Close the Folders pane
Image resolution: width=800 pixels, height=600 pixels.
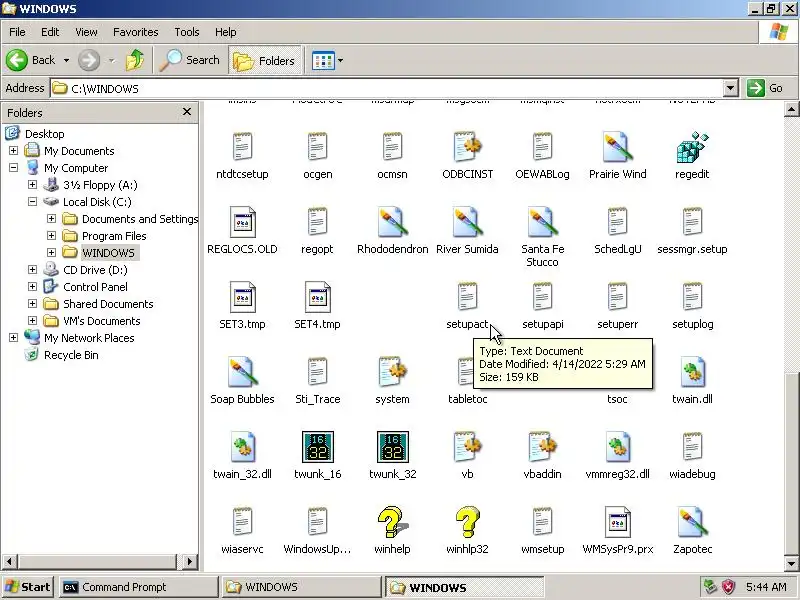coord(187,111)
